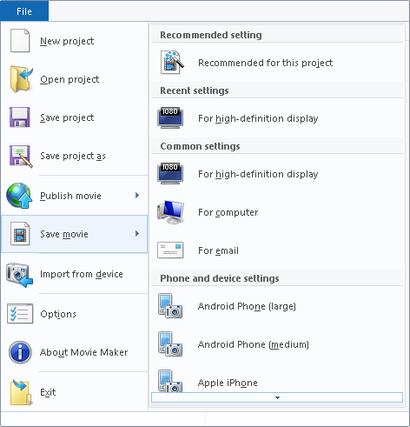Select Android Phone (large) setting

(x=277, y=306)
